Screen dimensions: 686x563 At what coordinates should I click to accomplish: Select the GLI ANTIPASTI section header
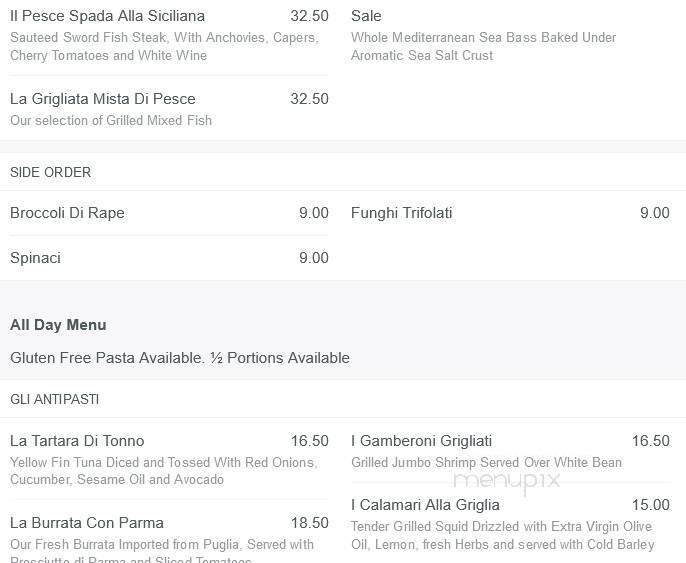(54, 399)
